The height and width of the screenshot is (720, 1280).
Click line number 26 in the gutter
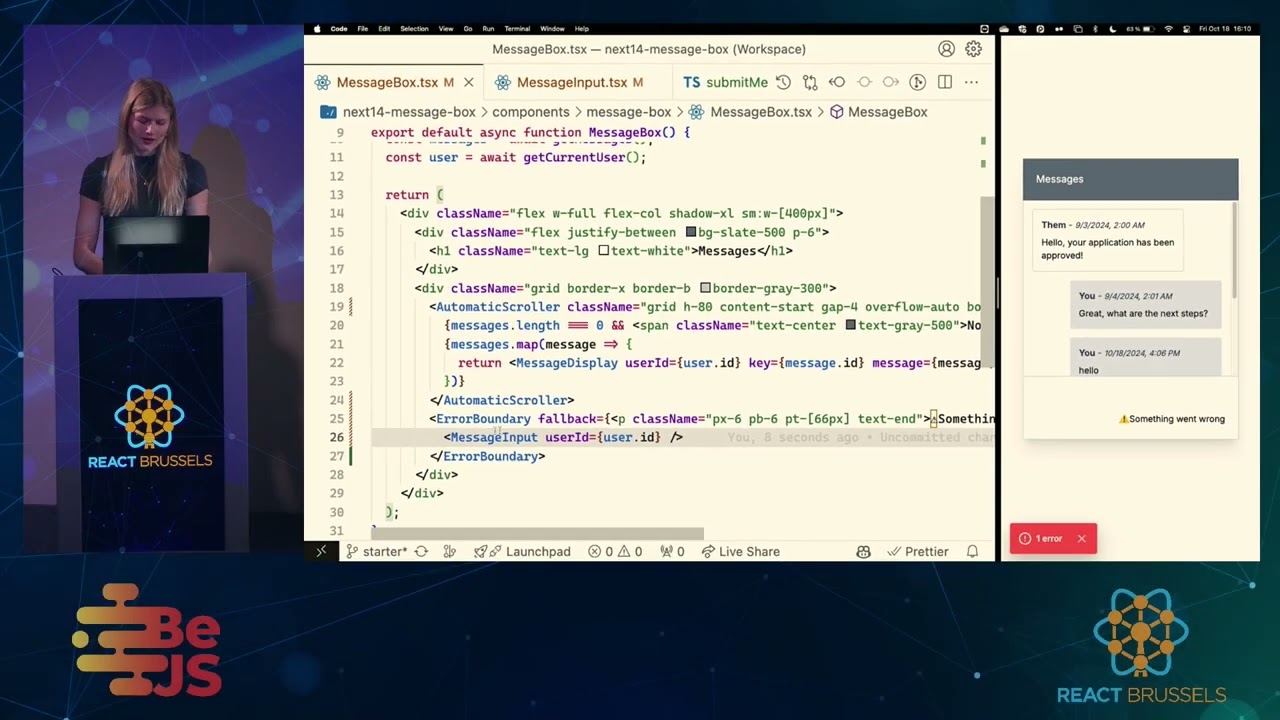tap(336, 437)
